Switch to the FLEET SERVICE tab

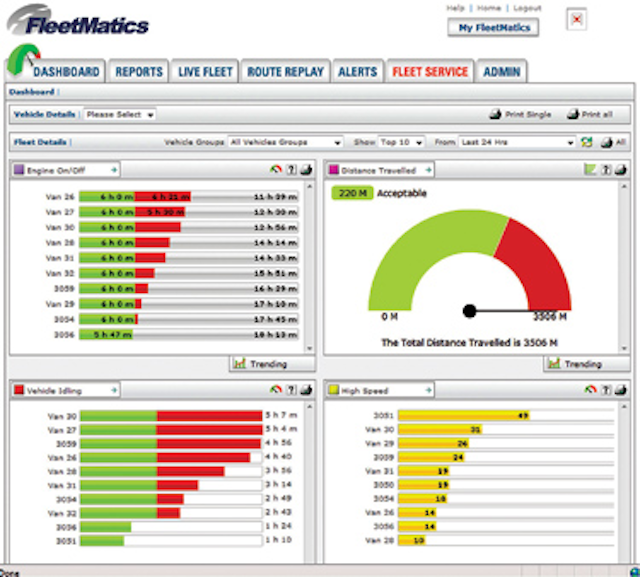[430, 72]
